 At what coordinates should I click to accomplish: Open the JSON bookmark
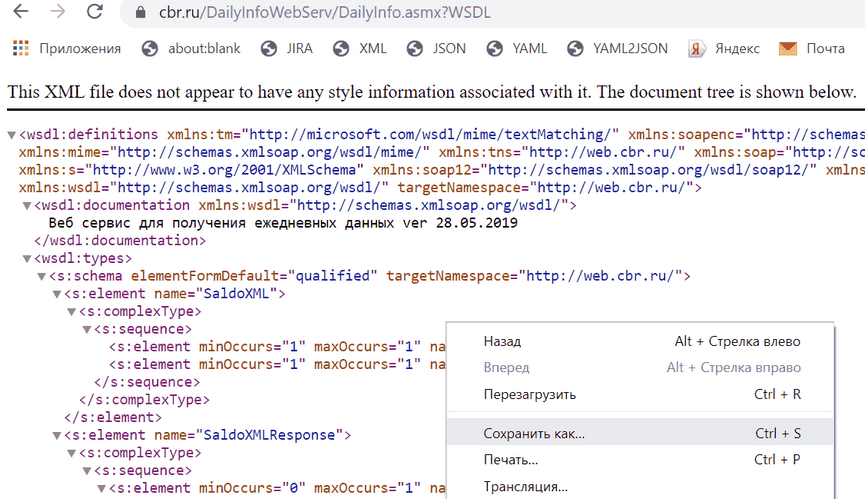pos(436,48)
